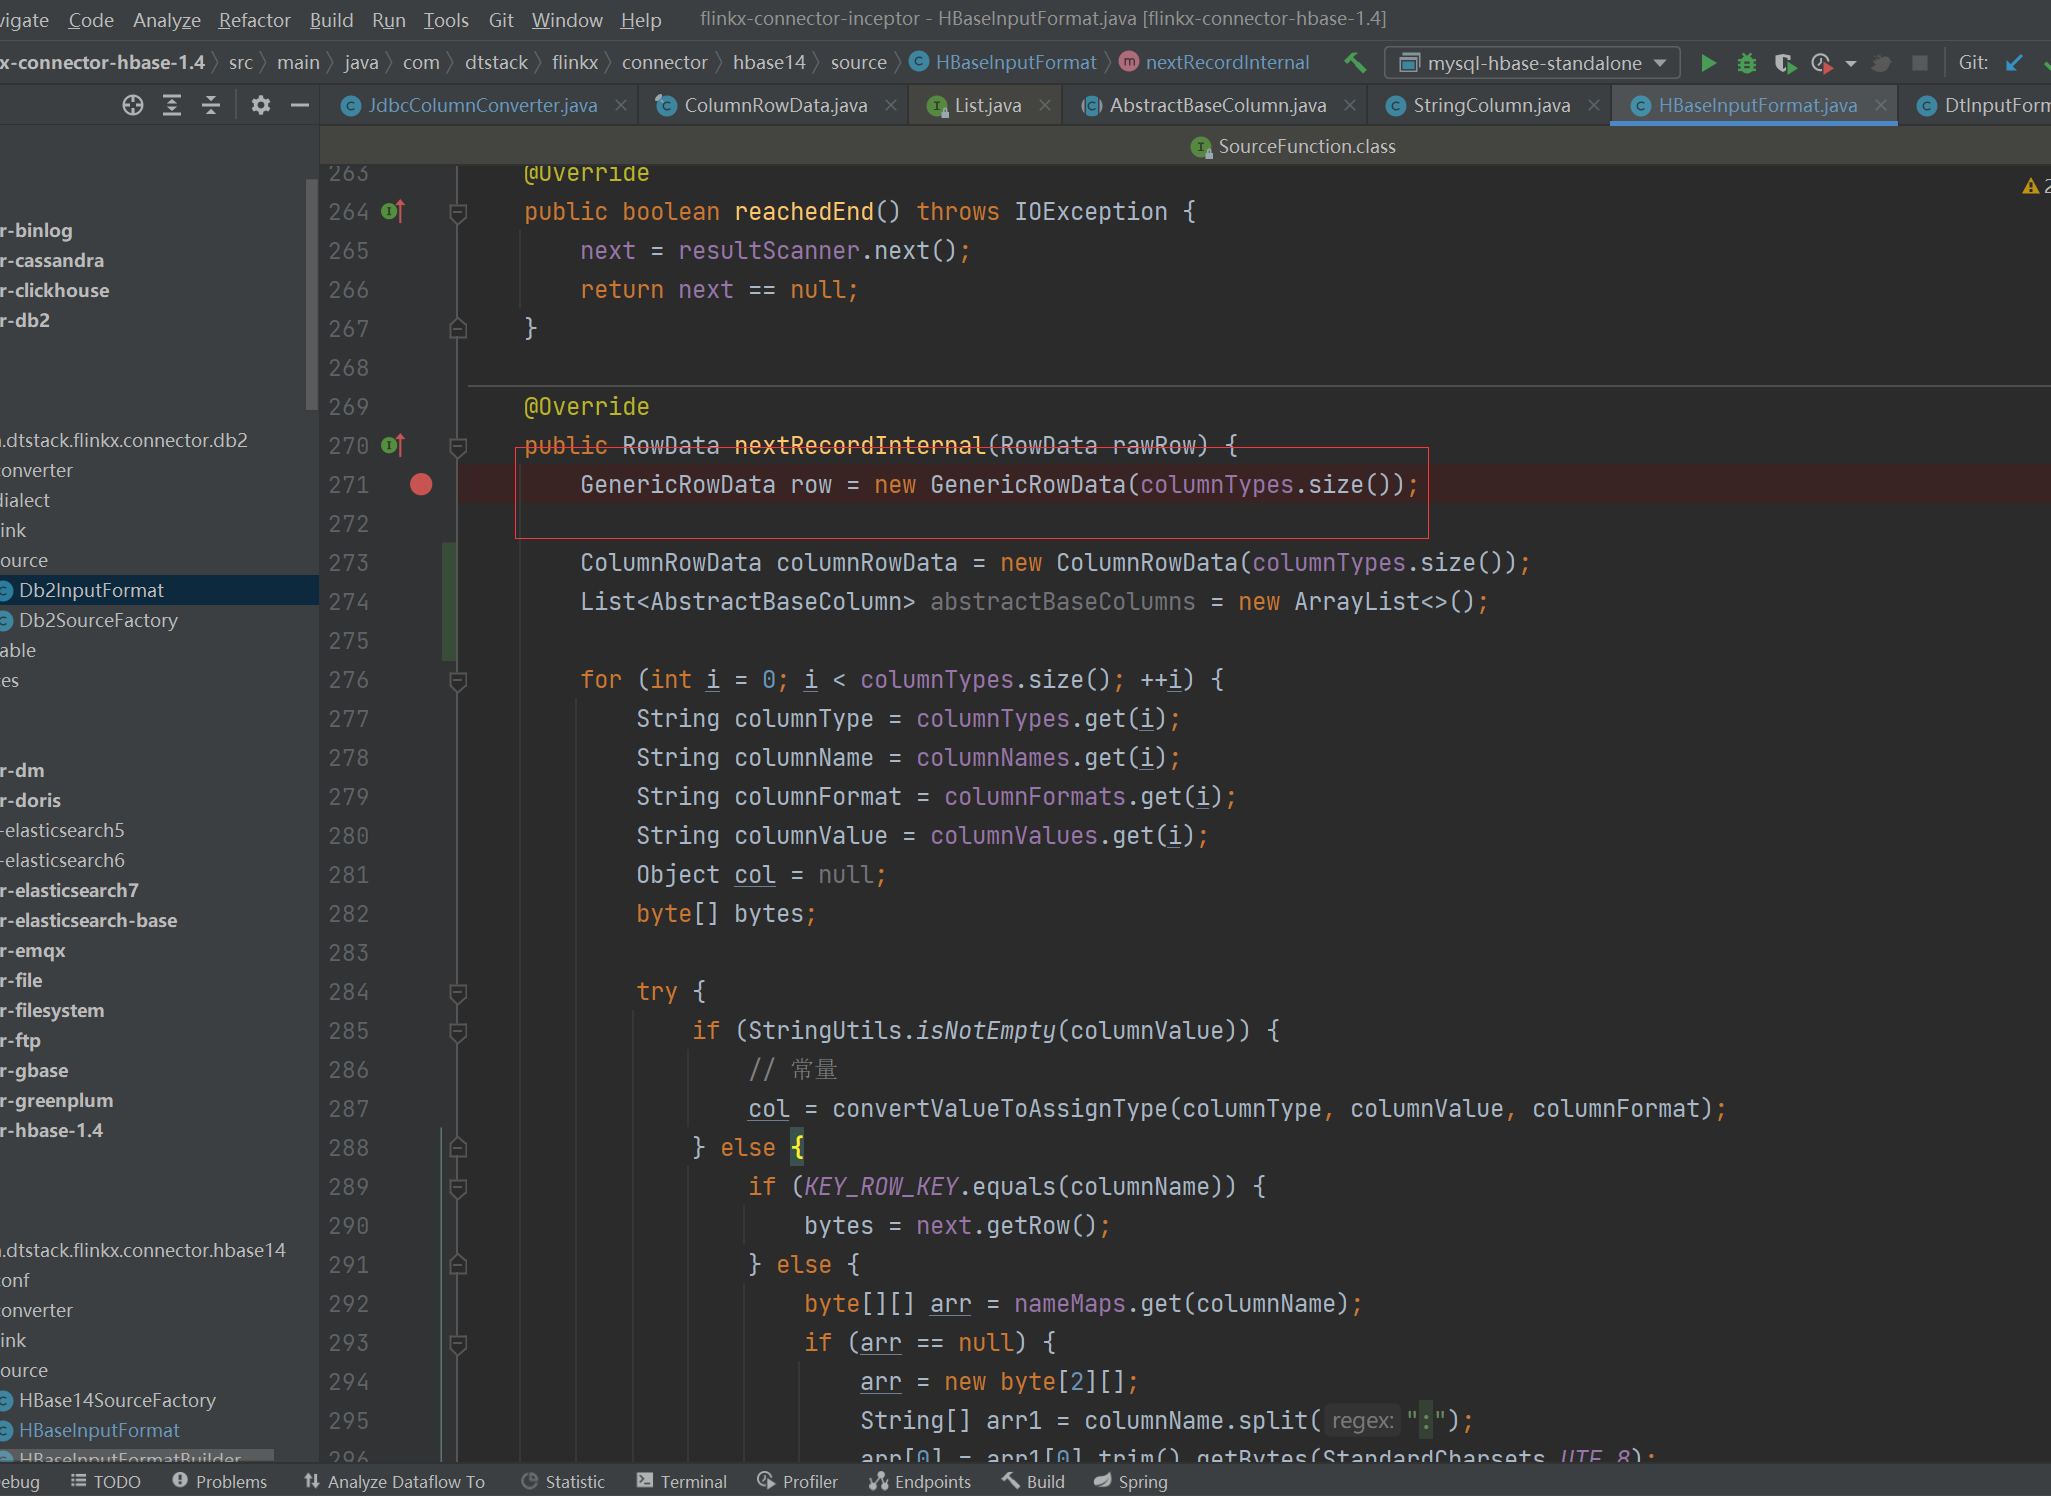Stop the running process
This screenshot has height=1496, width=2051.
pyautogui.click(x=1921, y=62)
